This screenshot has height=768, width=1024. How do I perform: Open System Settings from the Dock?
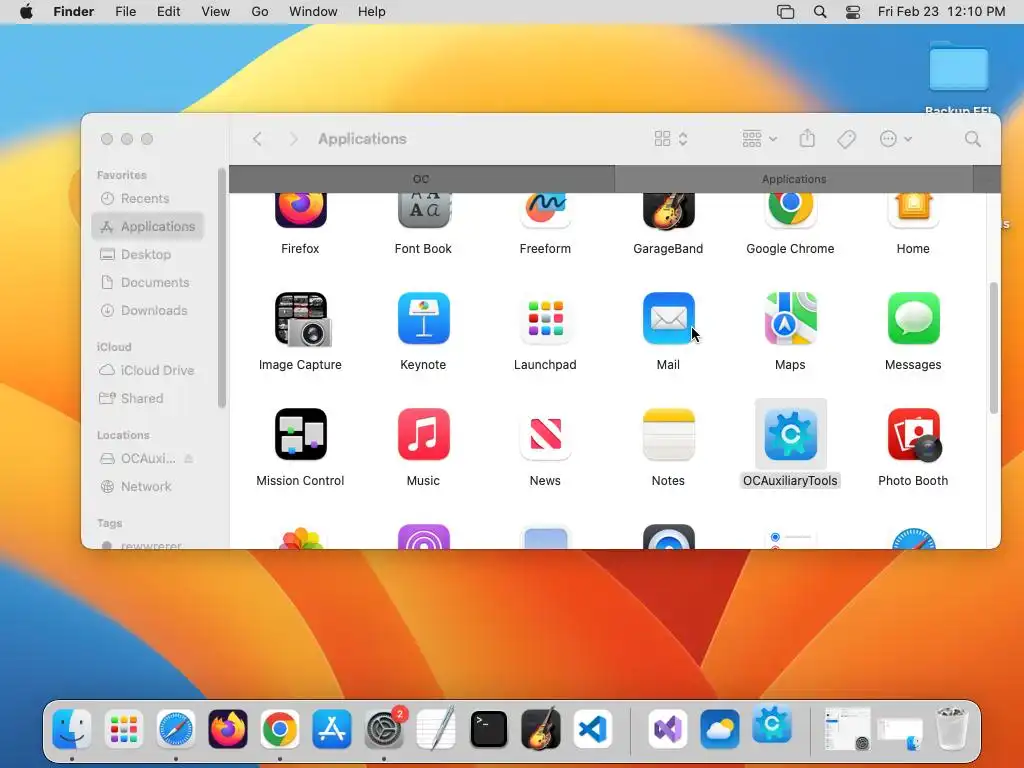384,728
